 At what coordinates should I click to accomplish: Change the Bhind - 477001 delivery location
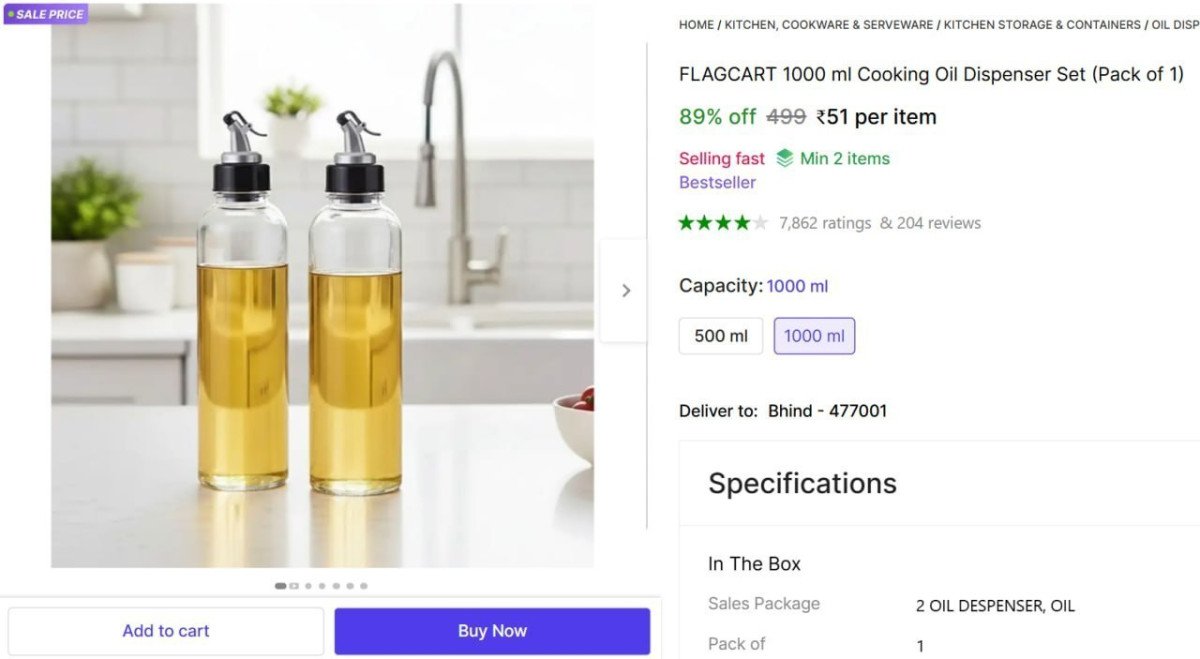(x=827, y=411)
